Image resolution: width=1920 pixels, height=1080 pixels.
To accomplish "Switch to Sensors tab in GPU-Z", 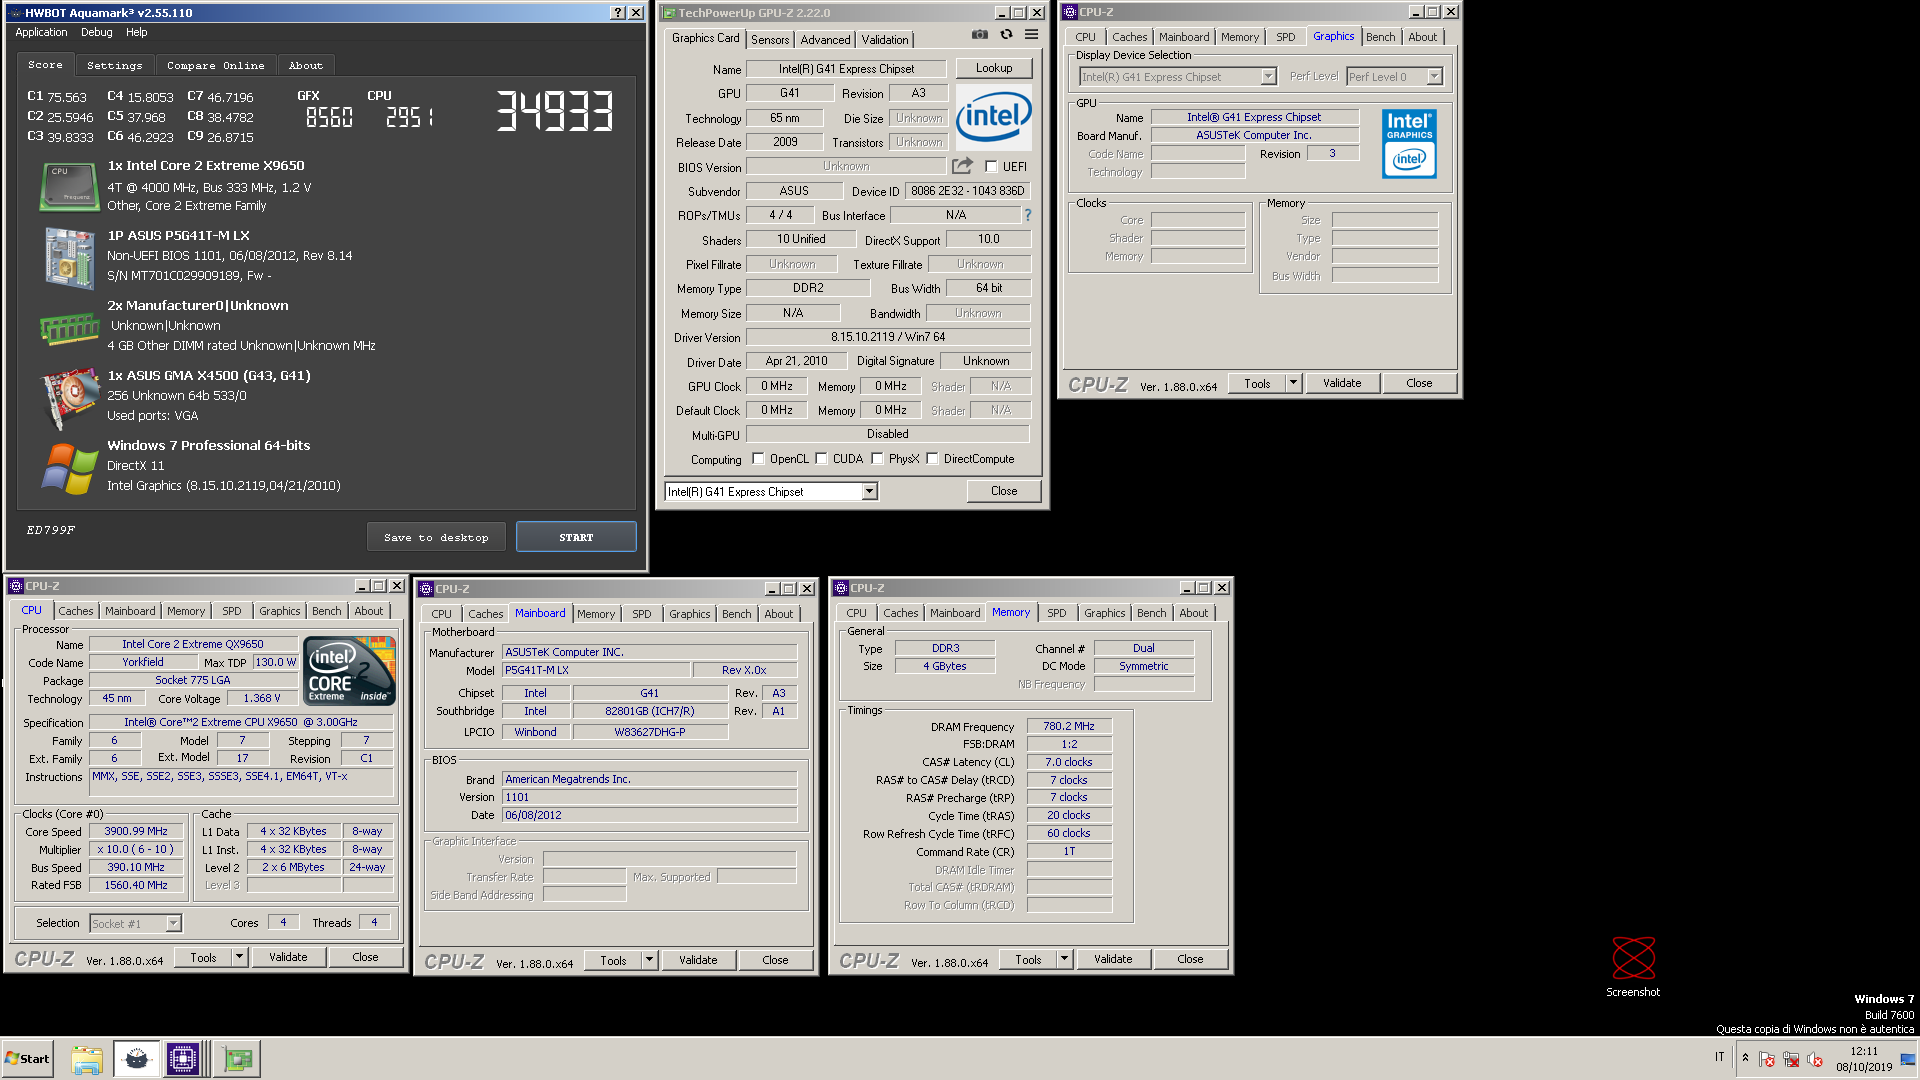I will [x=770, y=40].
